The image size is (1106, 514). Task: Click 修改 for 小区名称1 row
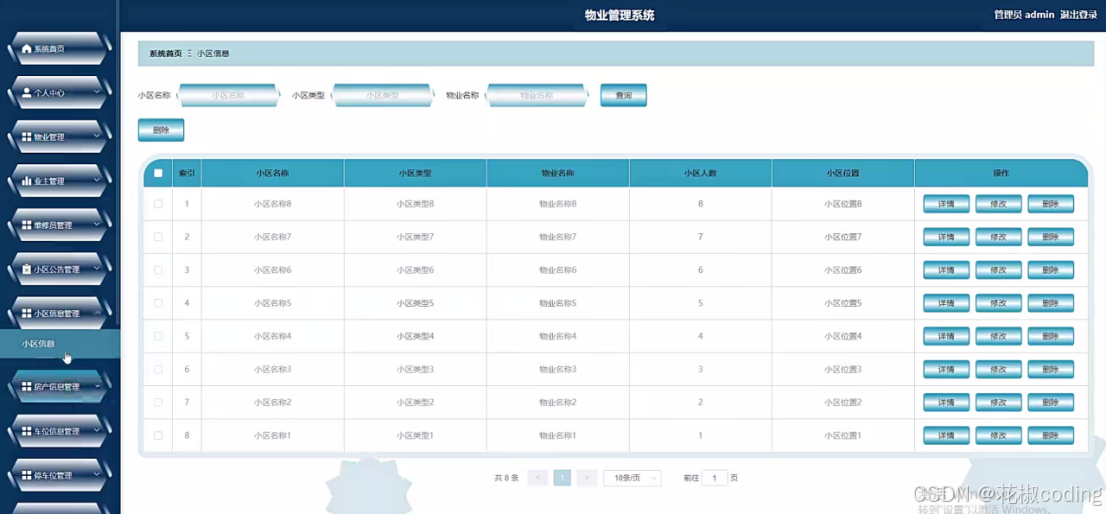pyautogui.click(x=998, y=436)
